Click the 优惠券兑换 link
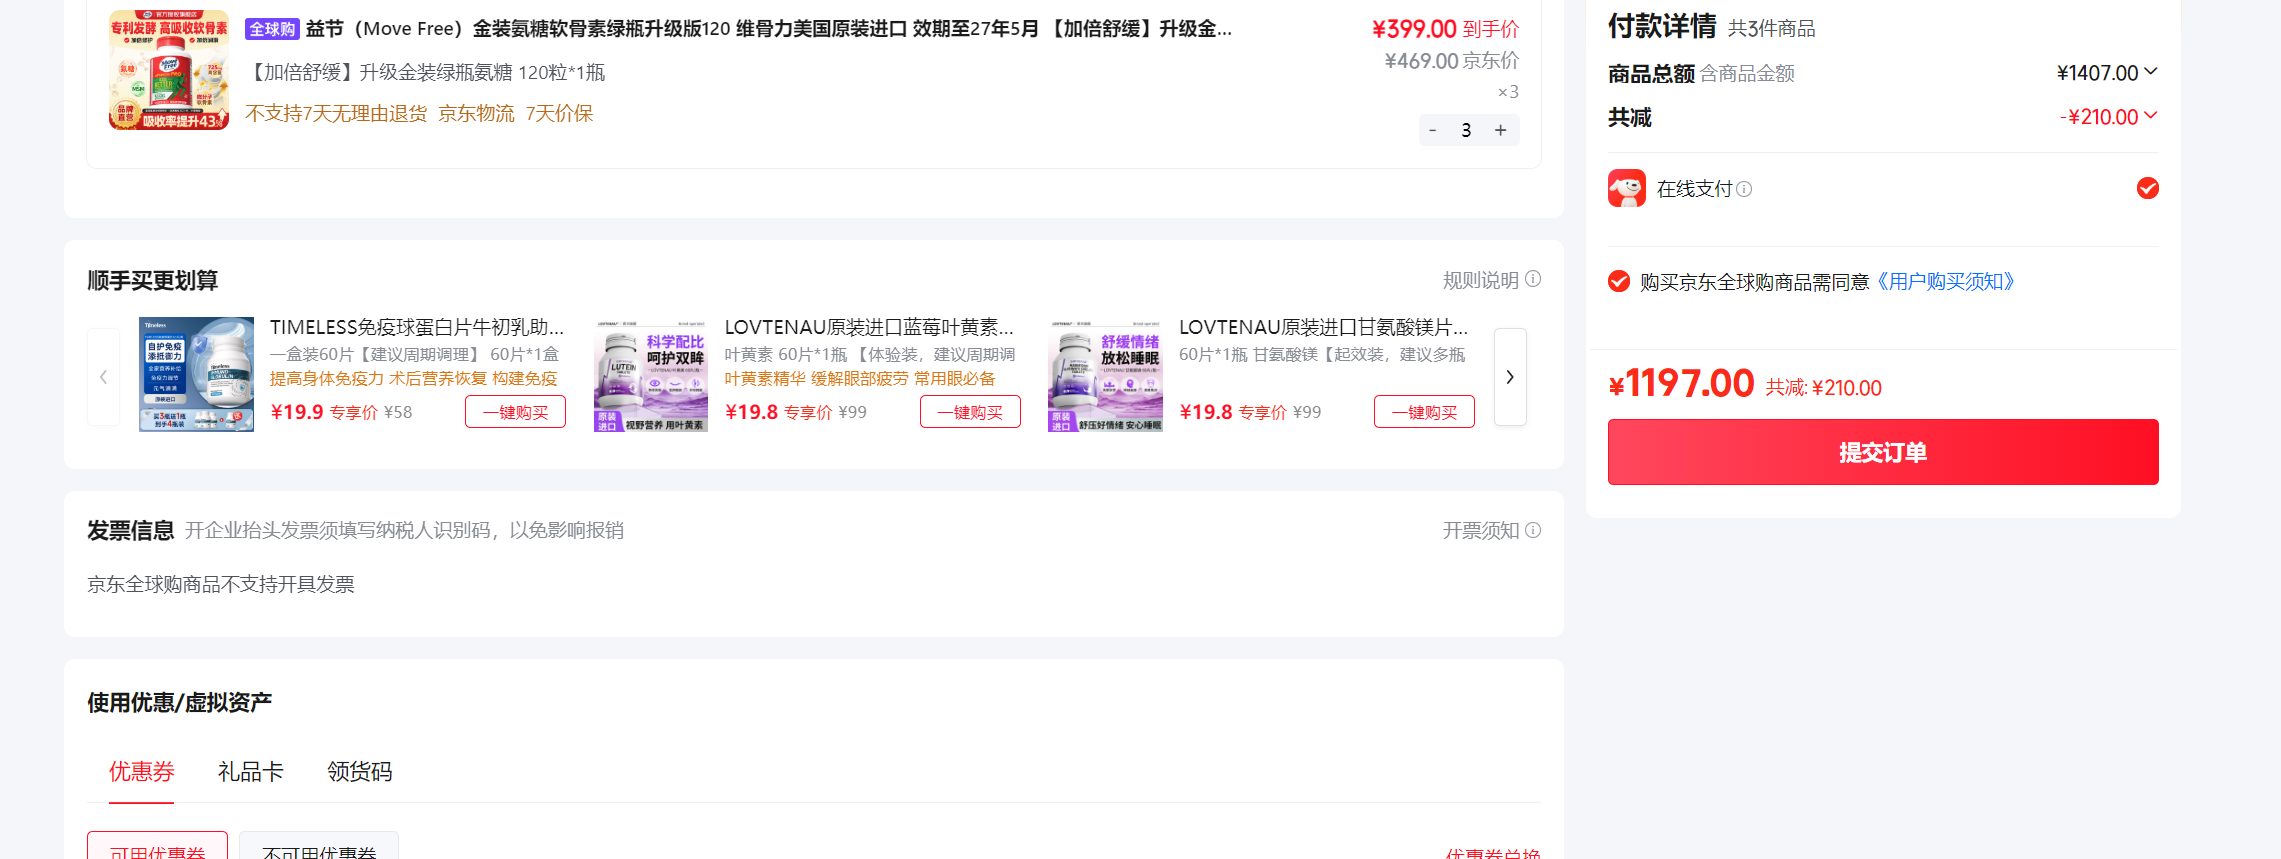The image size is (2281, 859). (1493, 853)
